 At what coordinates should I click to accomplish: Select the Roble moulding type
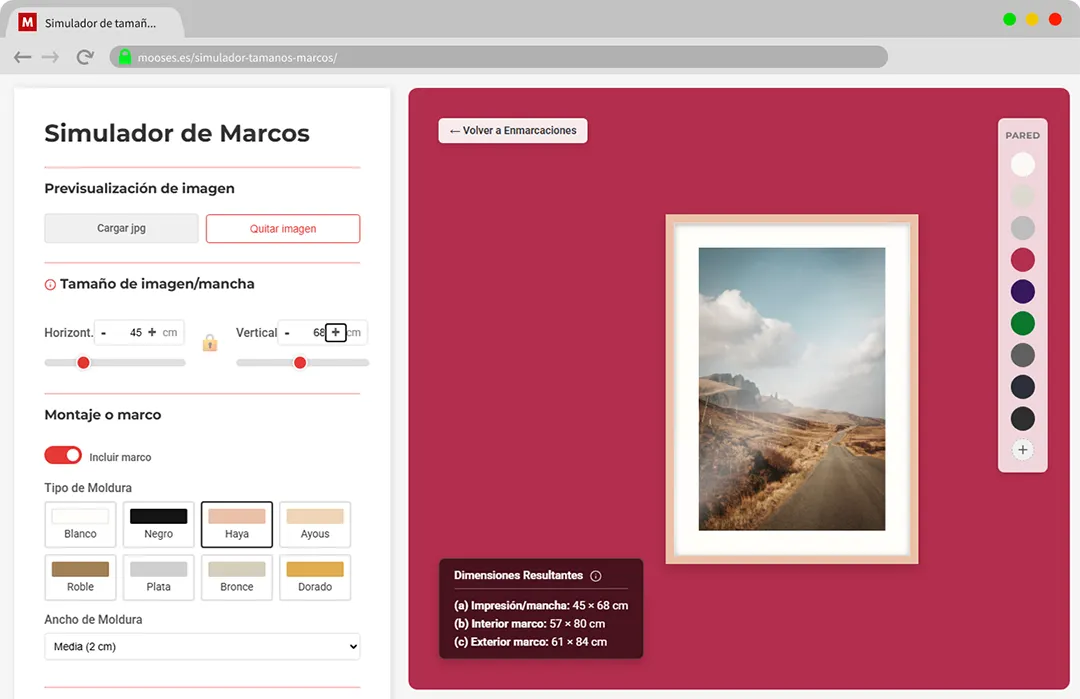80,577
